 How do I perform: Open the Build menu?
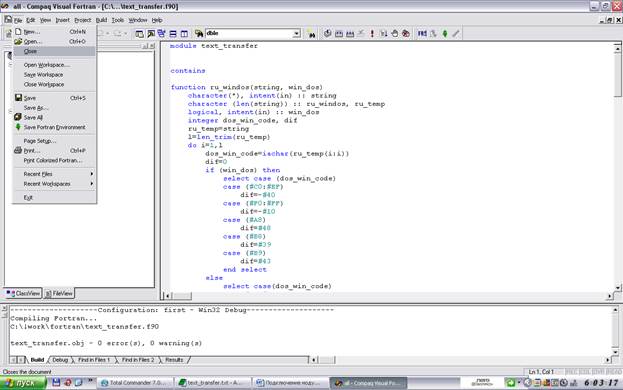coord(101,20)
